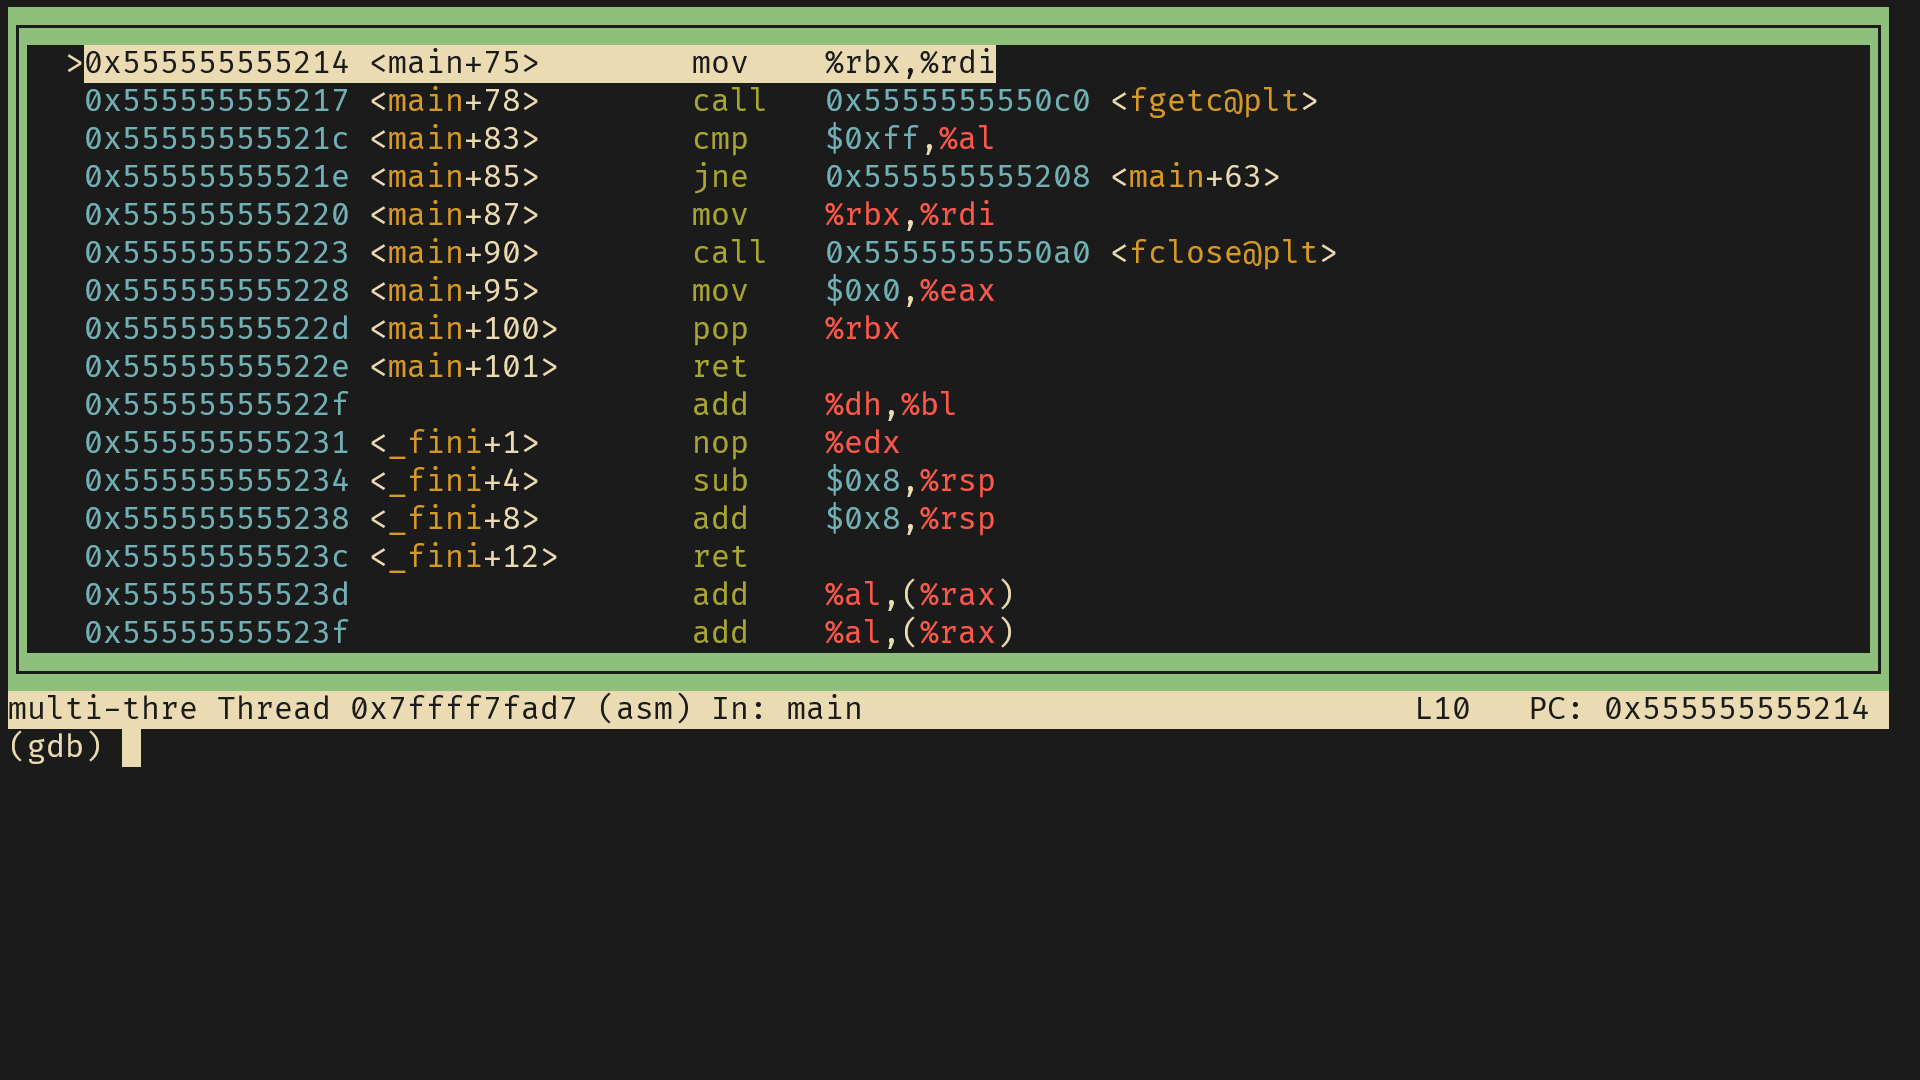This screenshot has height=1080, width=1920.
Task: Select the last line at 0x55555555523f
Action: [x=217, y=633]
